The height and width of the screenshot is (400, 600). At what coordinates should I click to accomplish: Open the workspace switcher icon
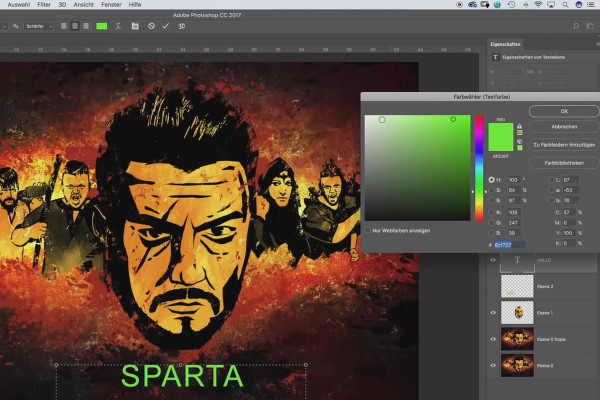[590, 26]
